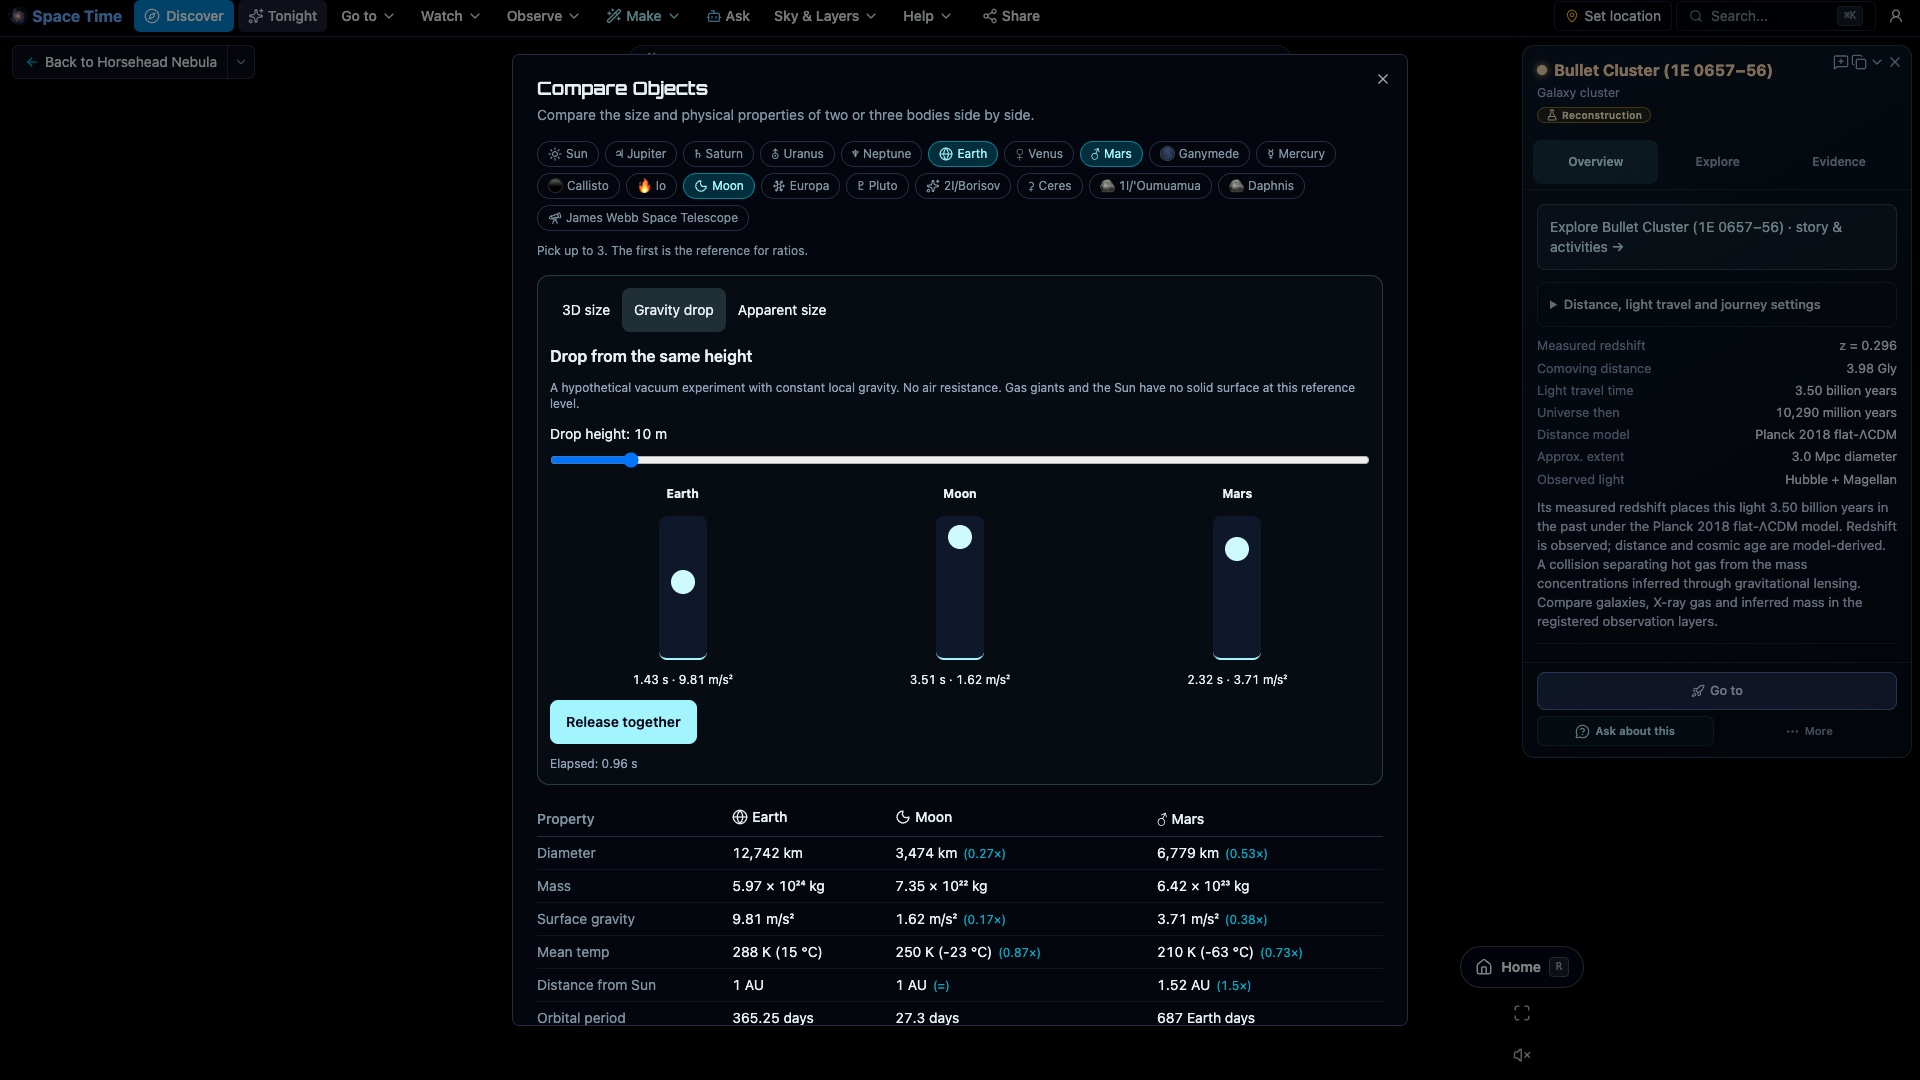Select the Overview tab
Image resolution: width=1920 pixels, height=1080 pixels.
[x=1595, y=162]
